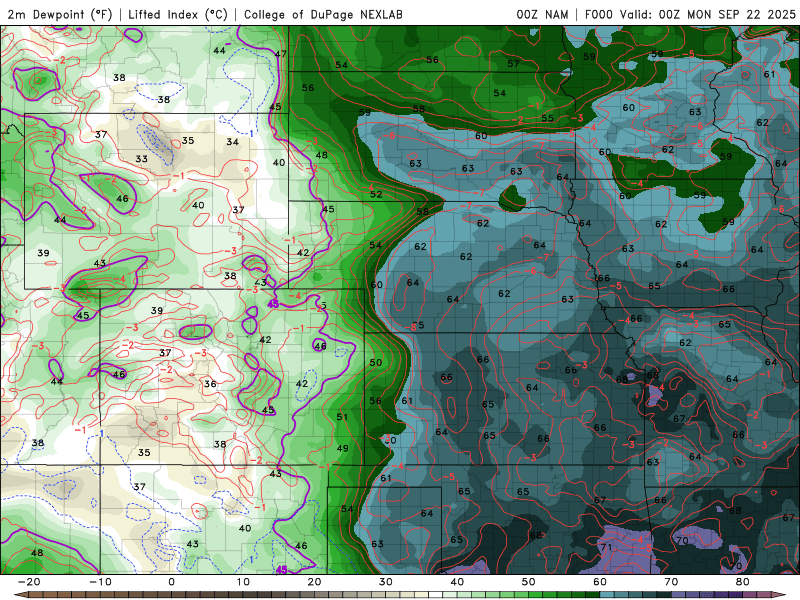The height and width of the screenshot is (600, 800).
Task: Click the "-10" color scale label
Action: tap(100, 582)
